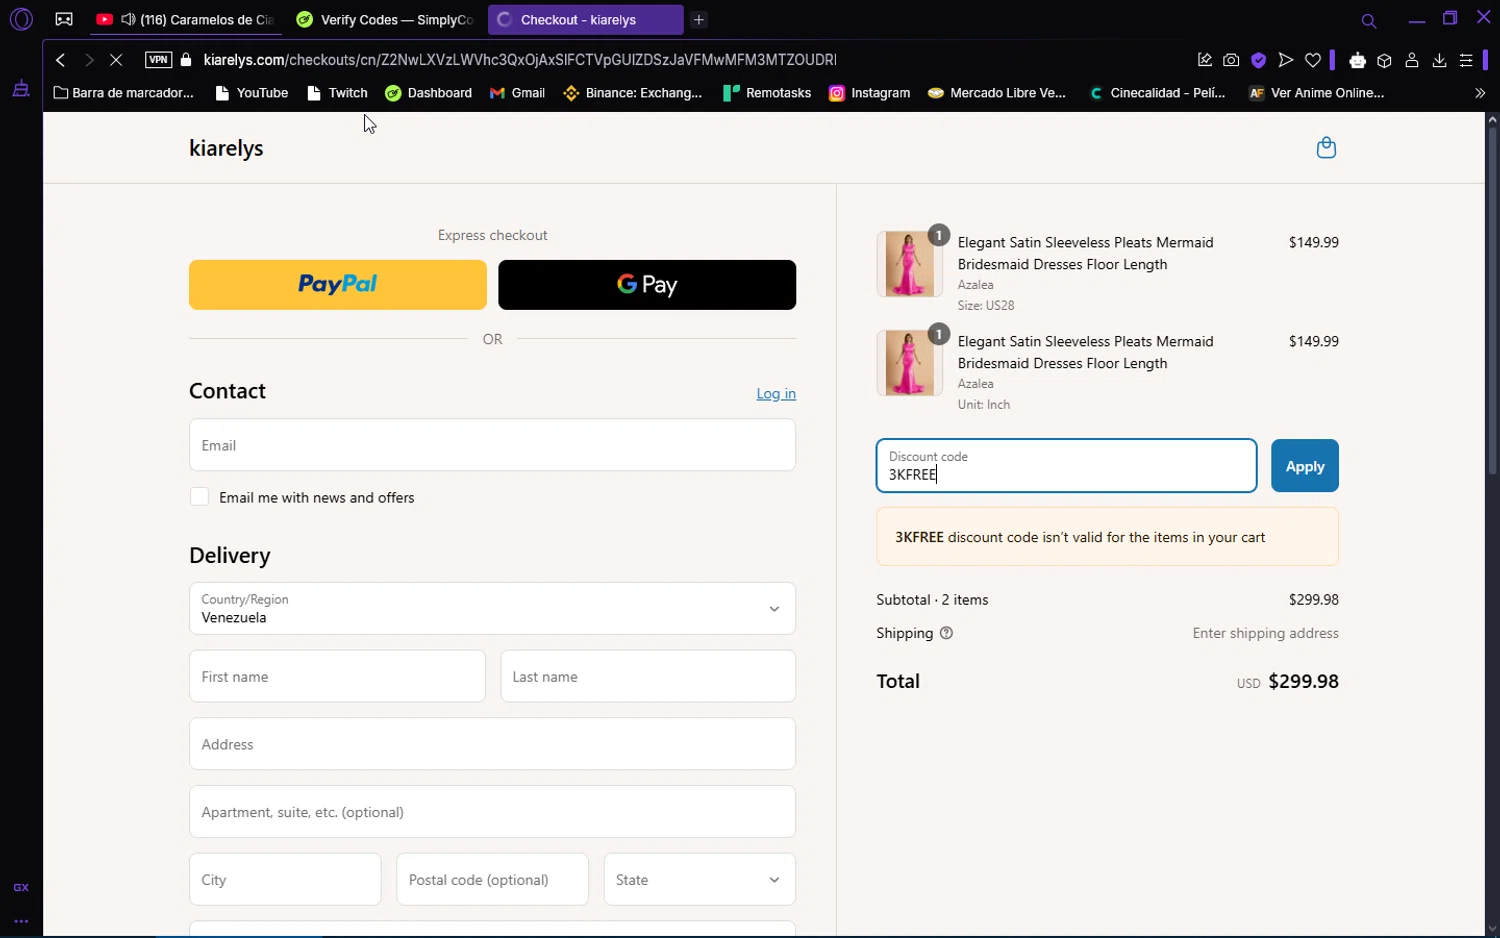Open the shopping bag cart icon
This screenshot has height=938, width=1500.
(x=1326, y=148)
